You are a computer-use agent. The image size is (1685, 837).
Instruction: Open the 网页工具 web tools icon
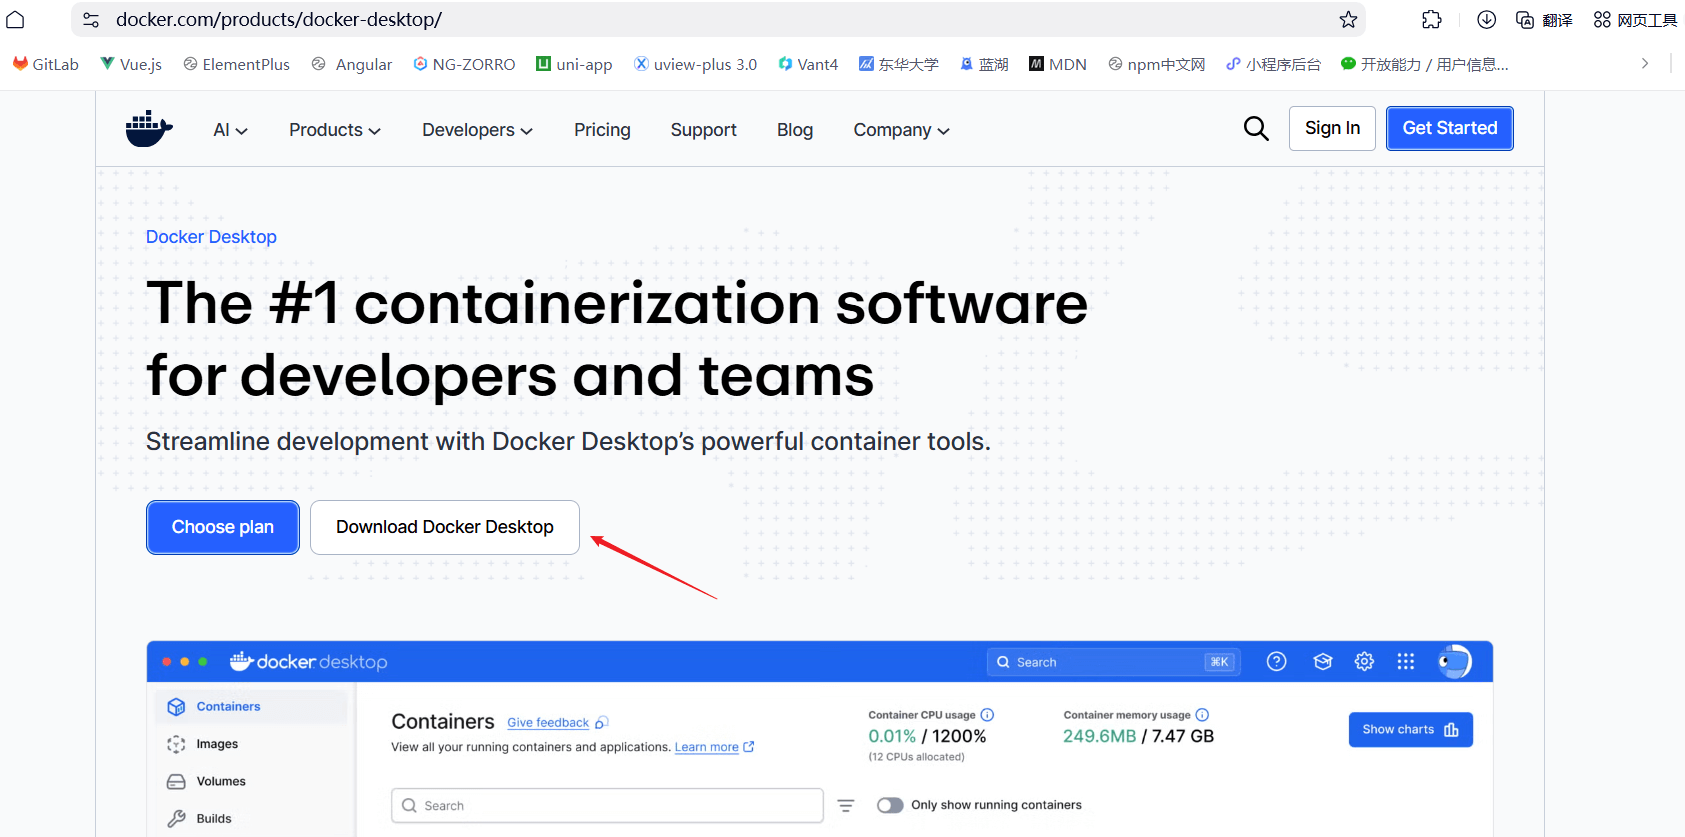click(1635, 20)
